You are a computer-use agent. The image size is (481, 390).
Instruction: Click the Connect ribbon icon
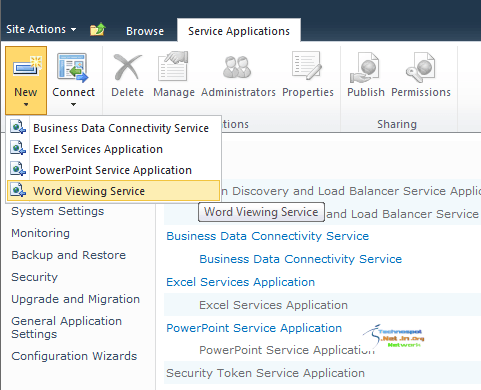[73, 68]
